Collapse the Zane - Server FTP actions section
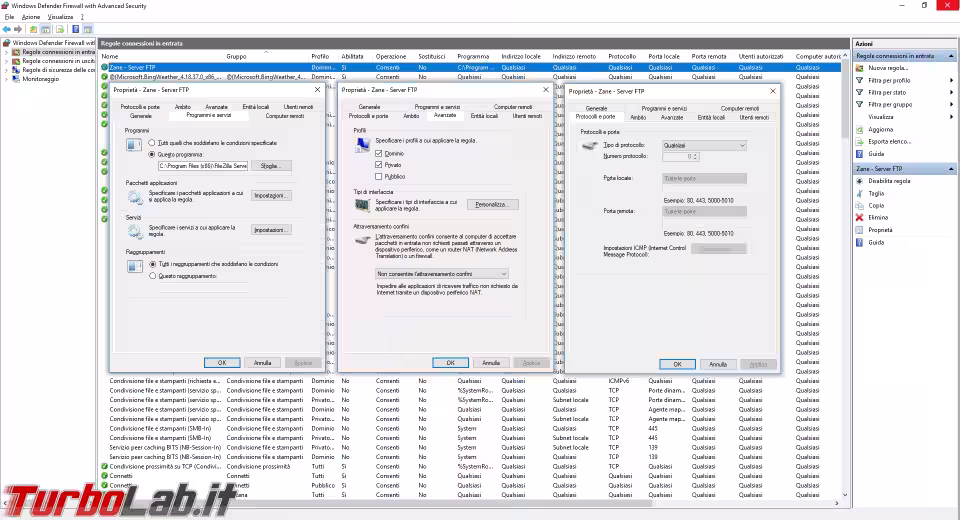The height and width of the screenshot is (520, 960). click(951, 168)
